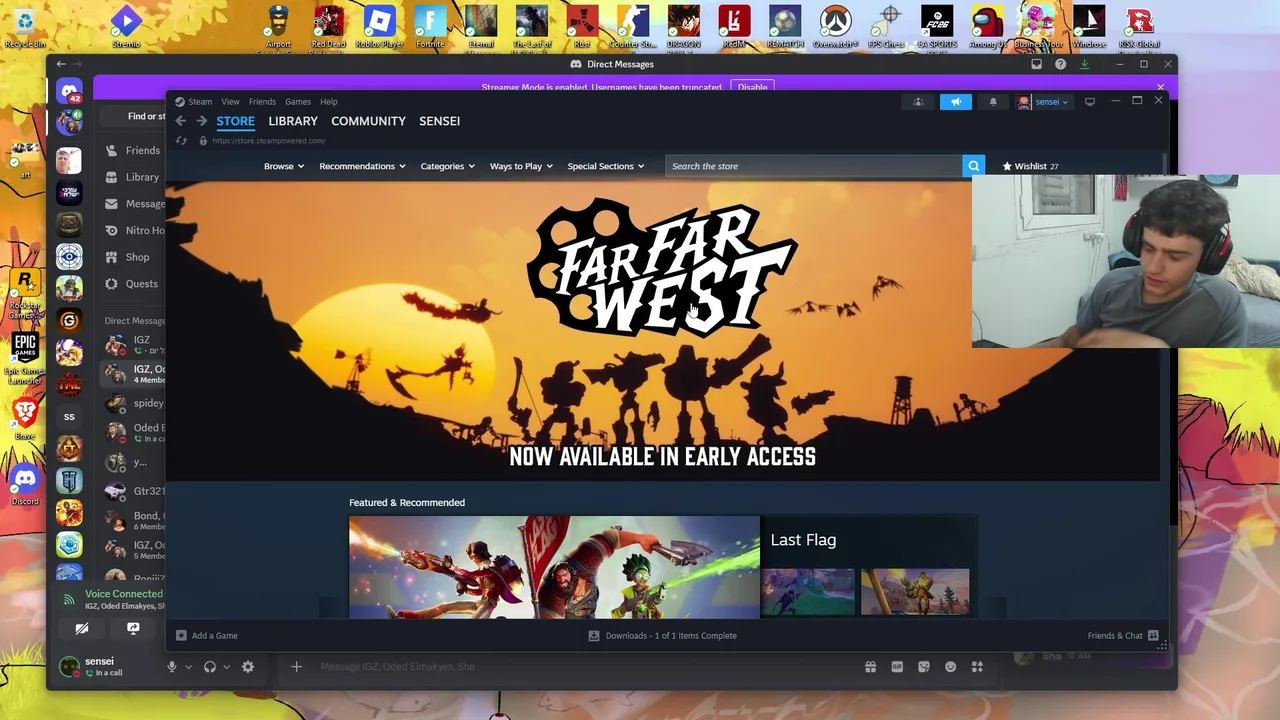This screenshot has height=720, width=1280.
Task: Click the Last Flag featured game image
Action: [x=554, y=567]
